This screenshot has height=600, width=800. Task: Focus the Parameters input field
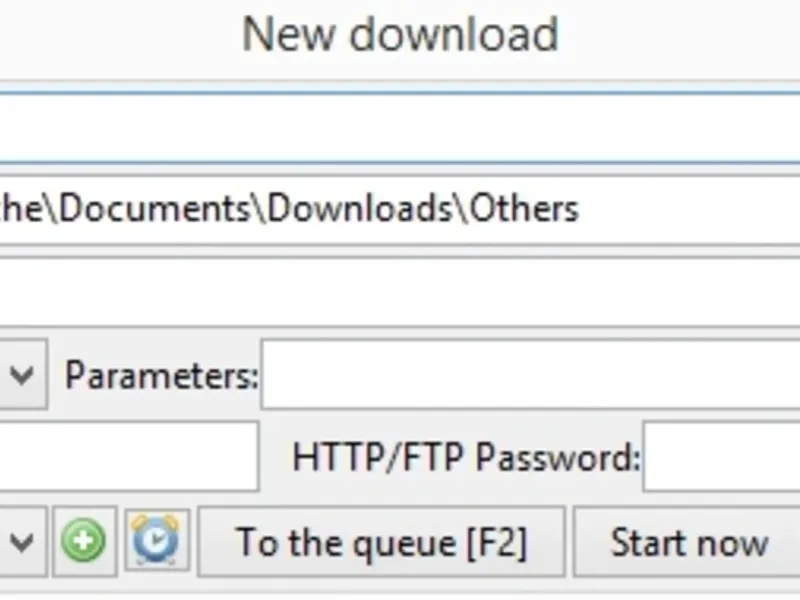pyautogui.click(x=530, y=375)
